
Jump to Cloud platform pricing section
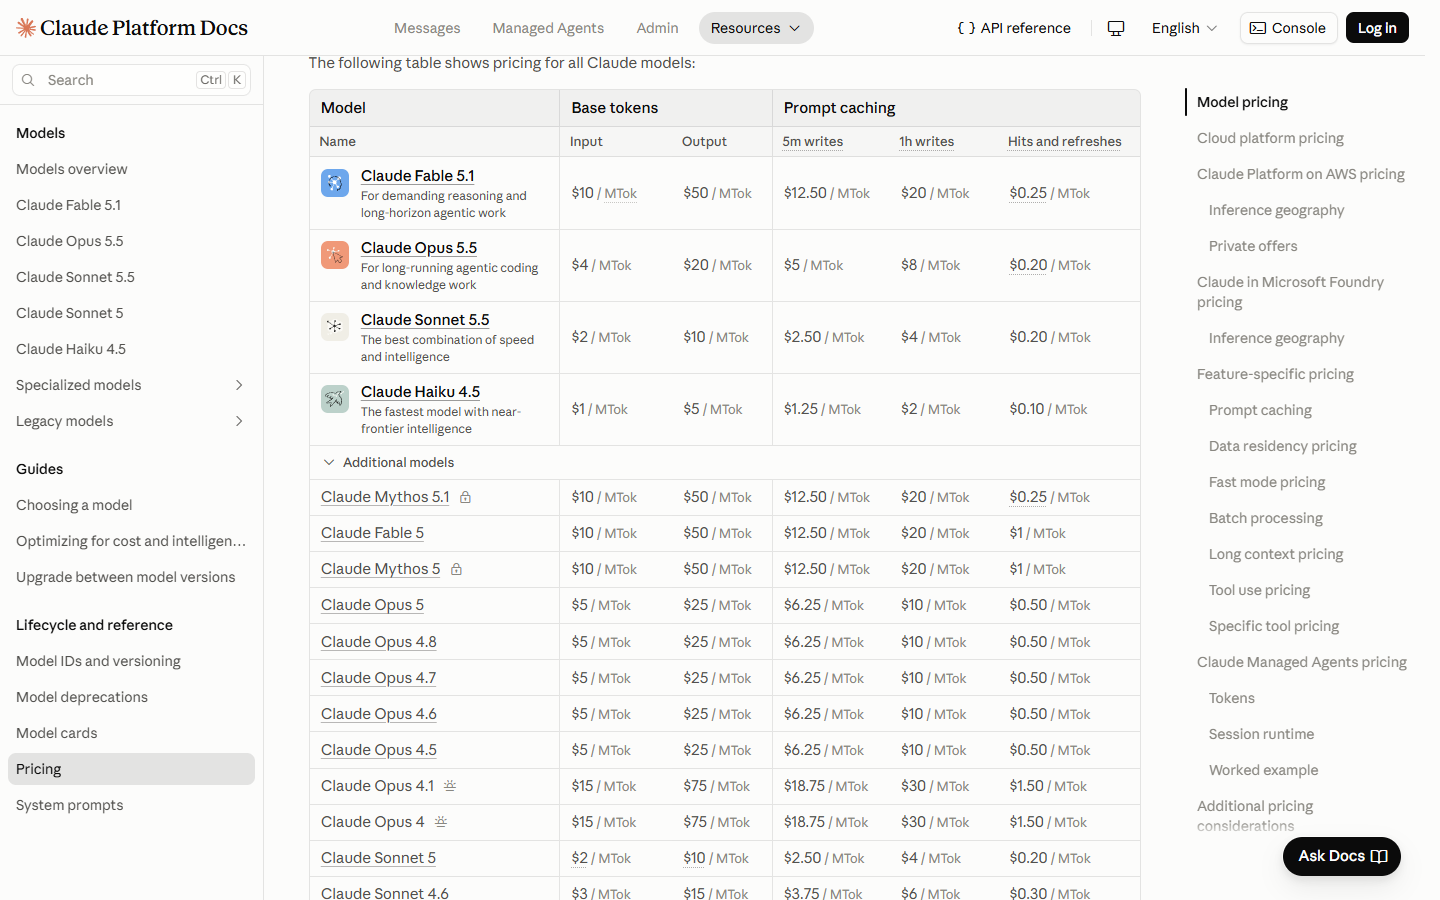coord(1270,138)
